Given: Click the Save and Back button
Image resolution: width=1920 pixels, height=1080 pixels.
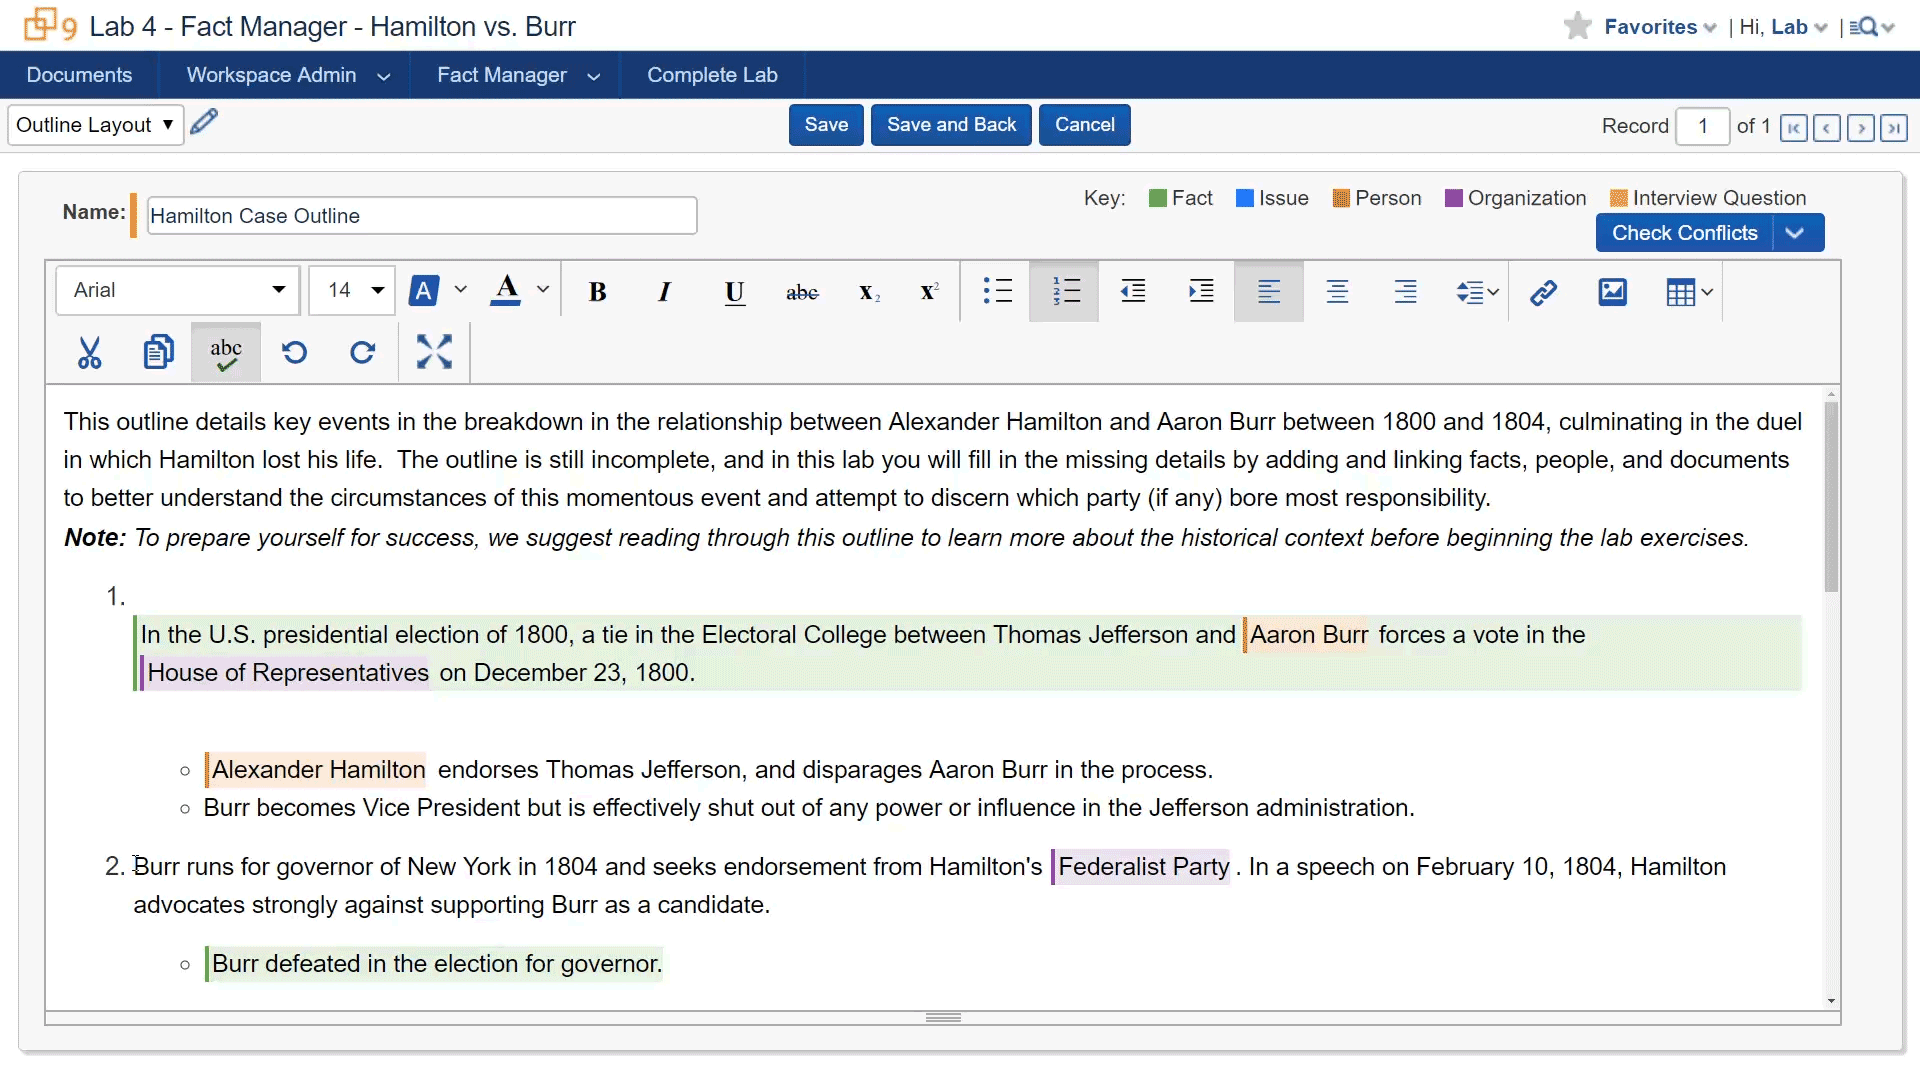Looking at the screenshot, I should tap(951, 125).
